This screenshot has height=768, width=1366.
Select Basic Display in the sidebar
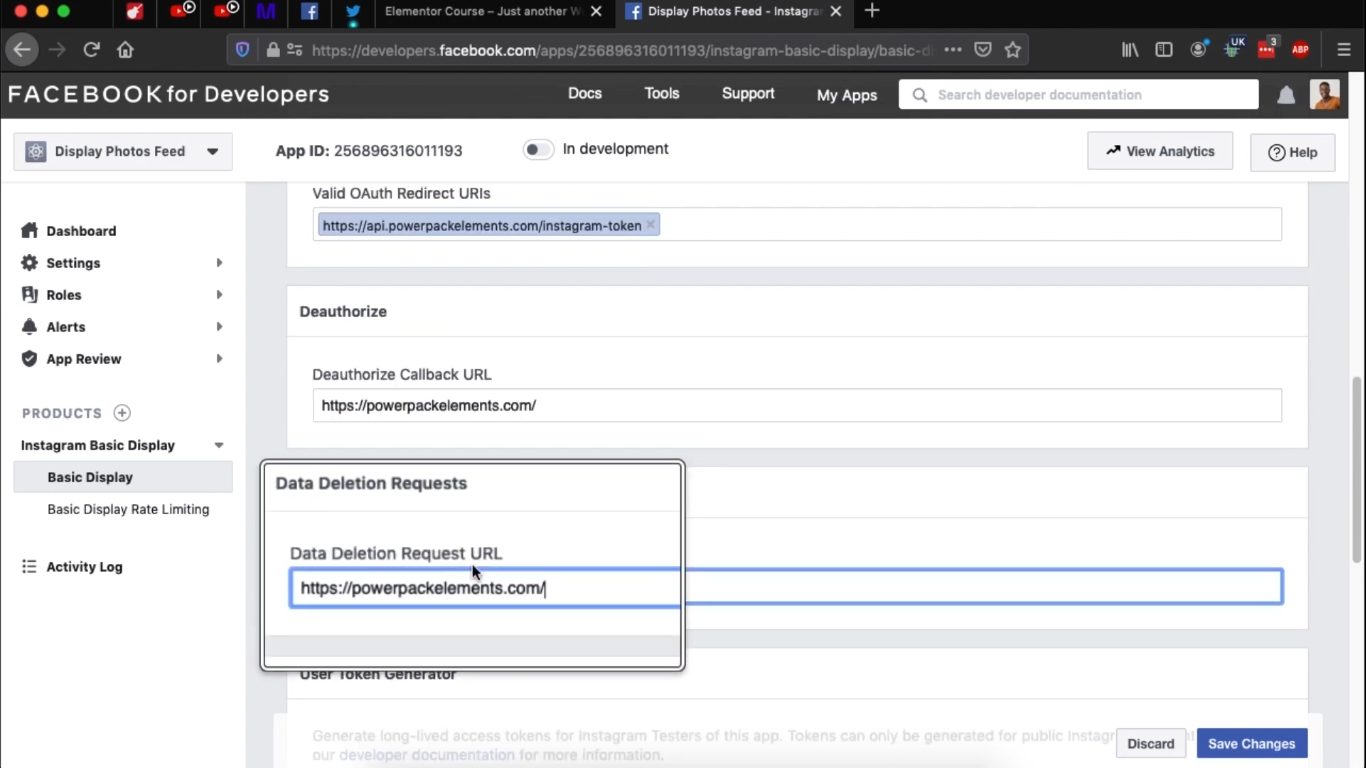pos(123,477)
